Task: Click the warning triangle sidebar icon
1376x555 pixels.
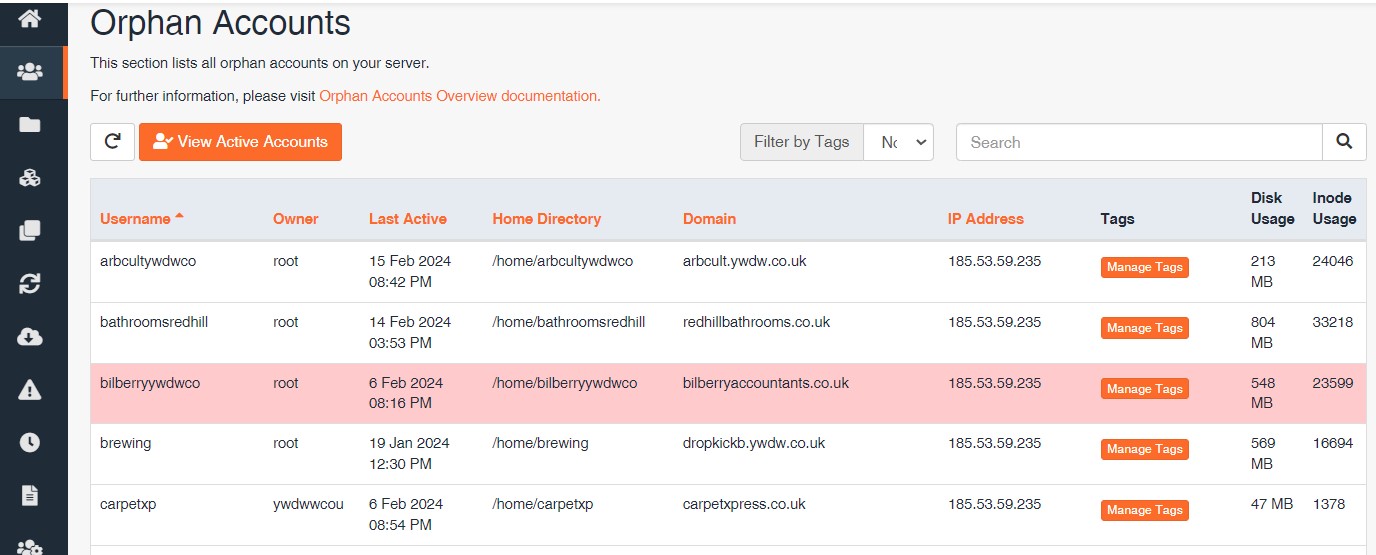Action: tap(30, 390)
